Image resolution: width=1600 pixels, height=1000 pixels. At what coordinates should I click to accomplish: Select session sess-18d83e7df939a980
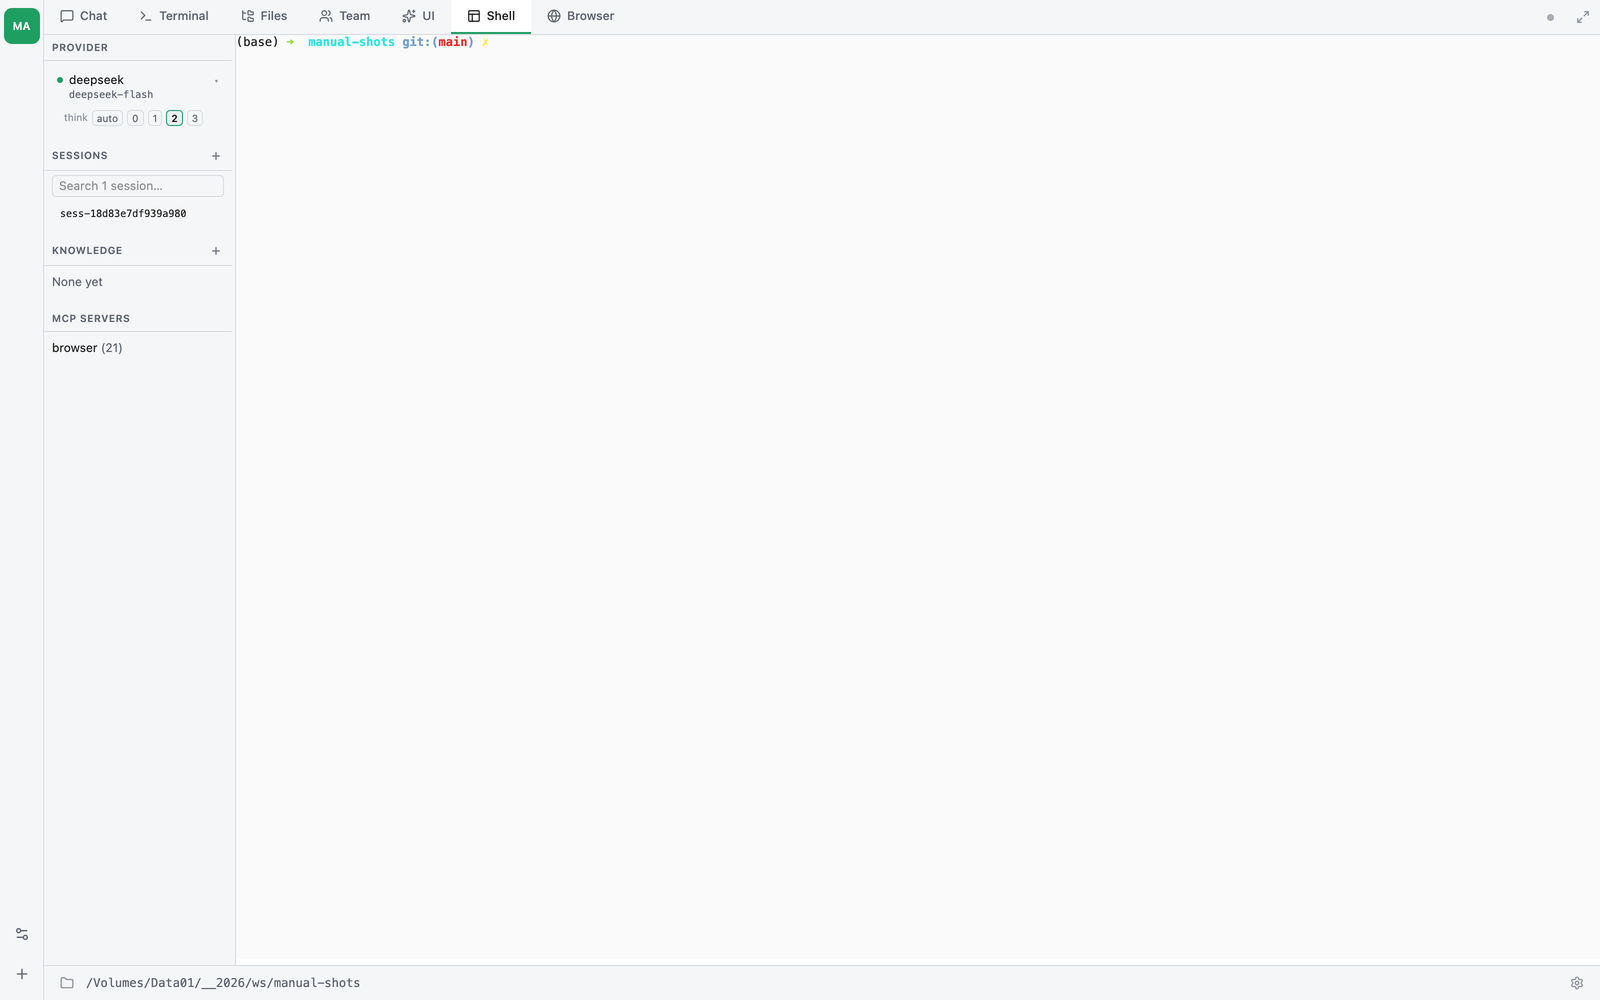123,214
